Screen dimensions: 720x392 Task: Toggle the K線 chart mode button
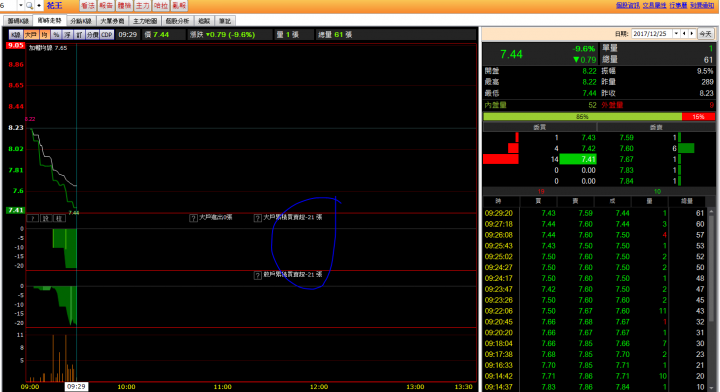tap(16, 34)
